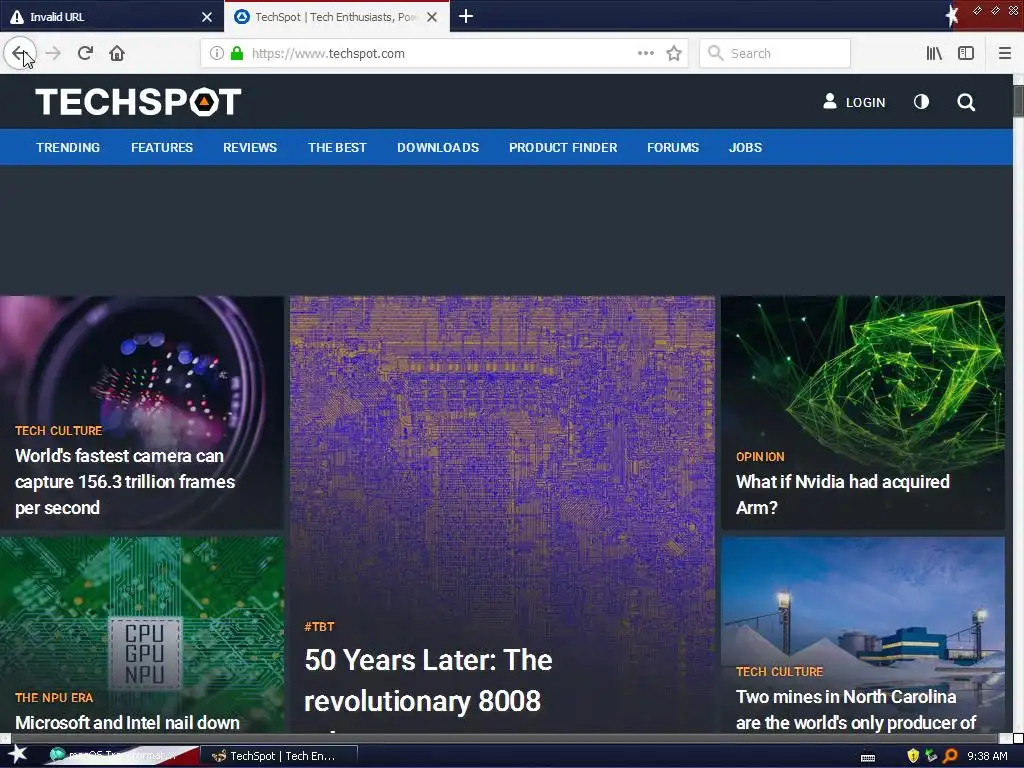Show site information icon in address bar
The width and height of the screenshot is (1024, 768).
click(217, 53)
